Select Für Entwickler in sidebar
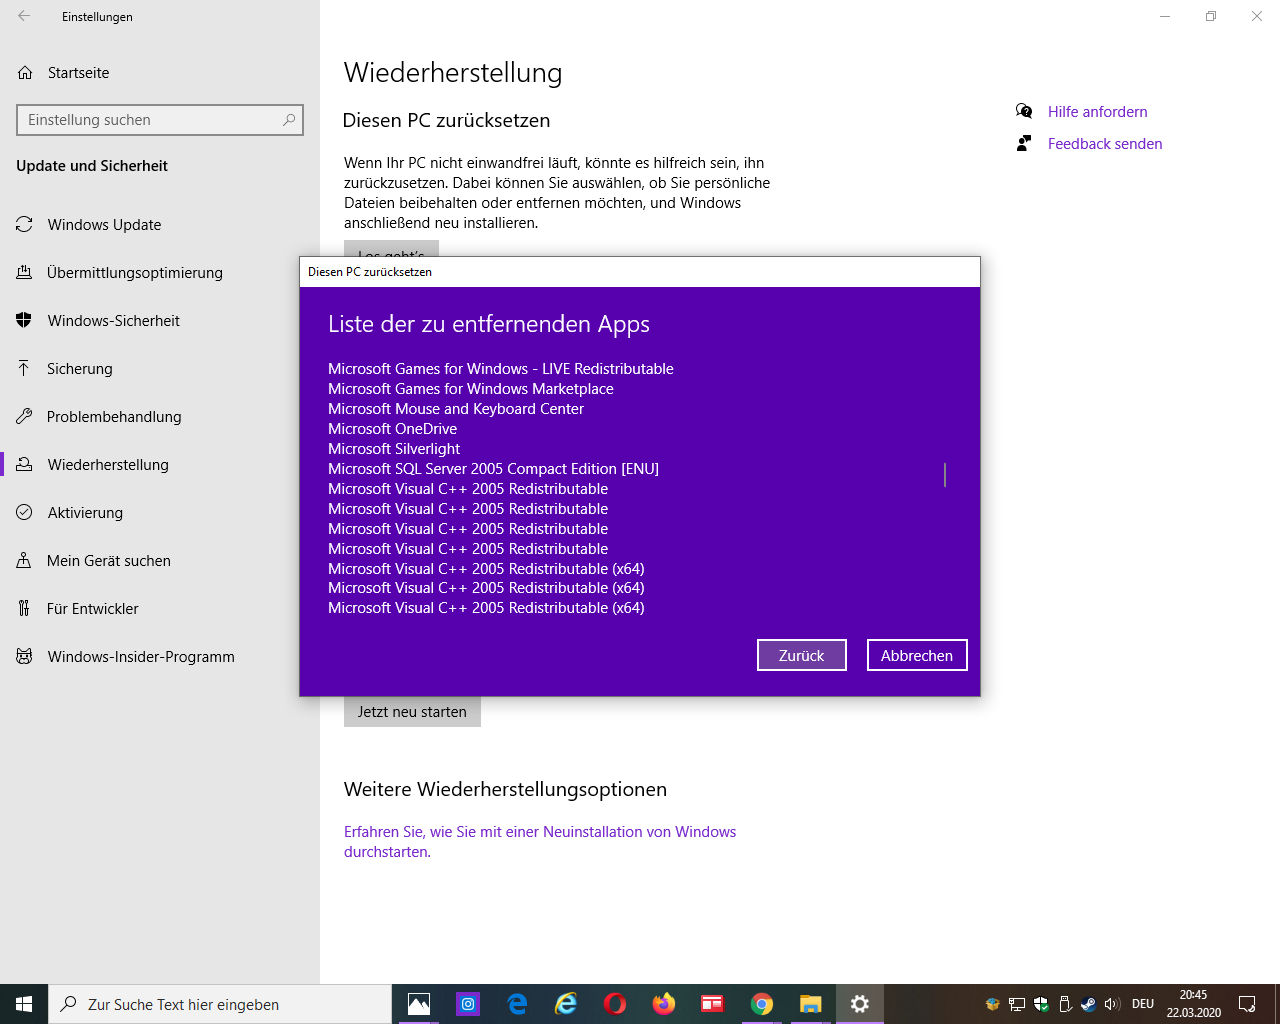The width and height of the screenshot is (1280, 1024). [x=160, y=609]
